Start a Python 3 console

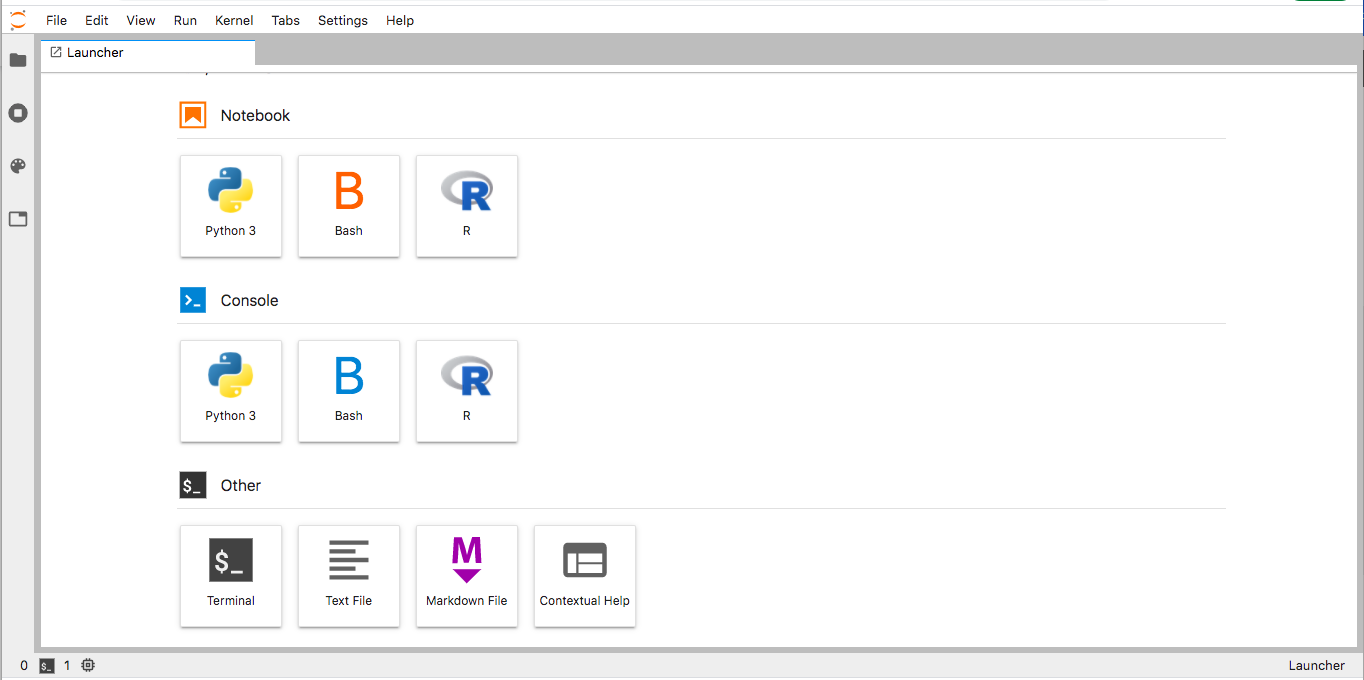click(x=231, y=391)
